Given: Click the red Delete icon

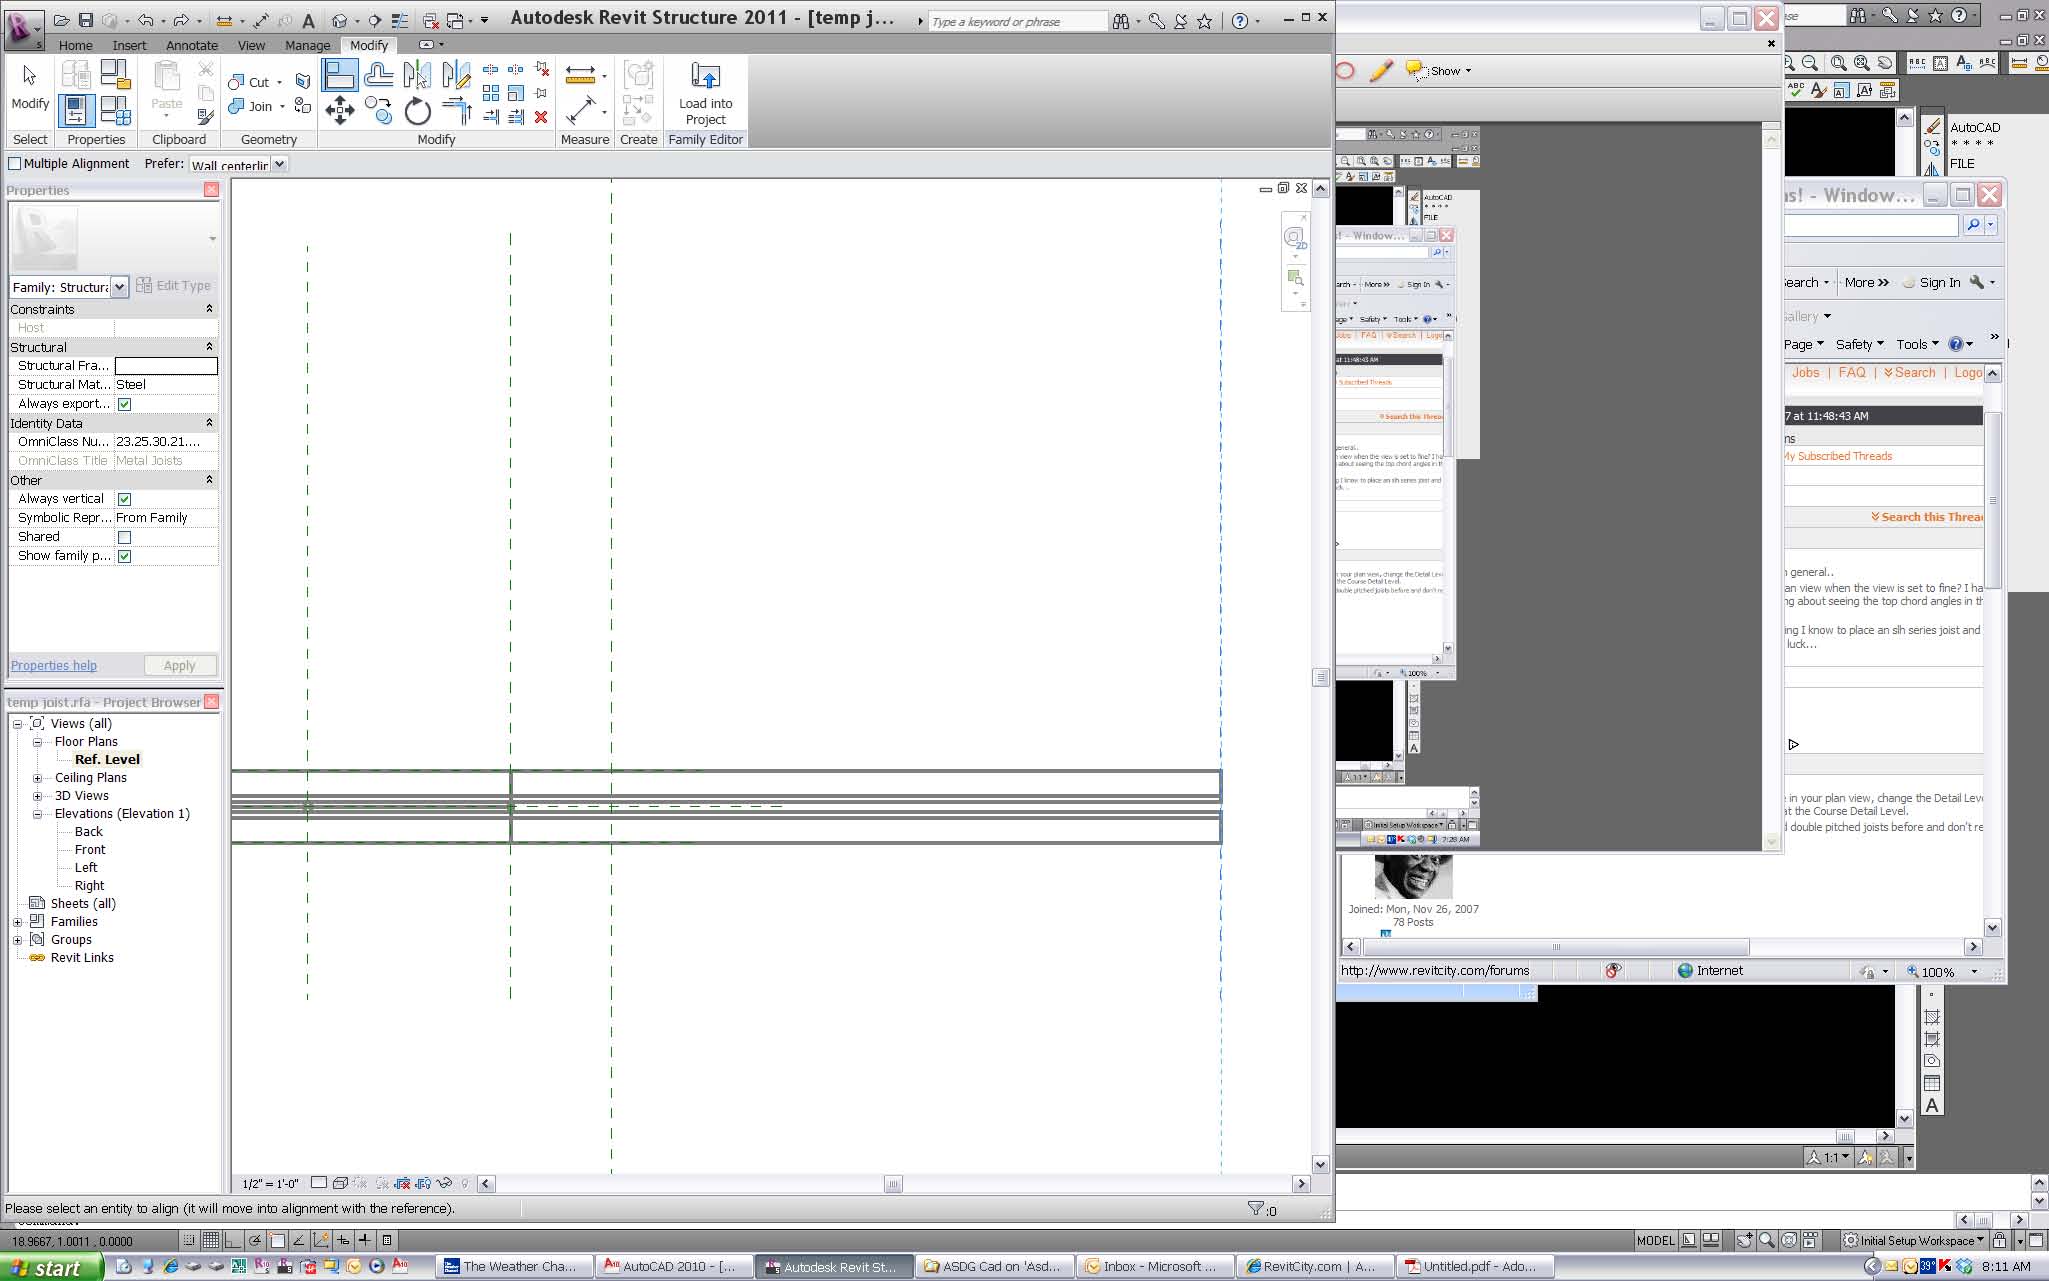Looking at the screenshot, I should [x=541, y=117].
